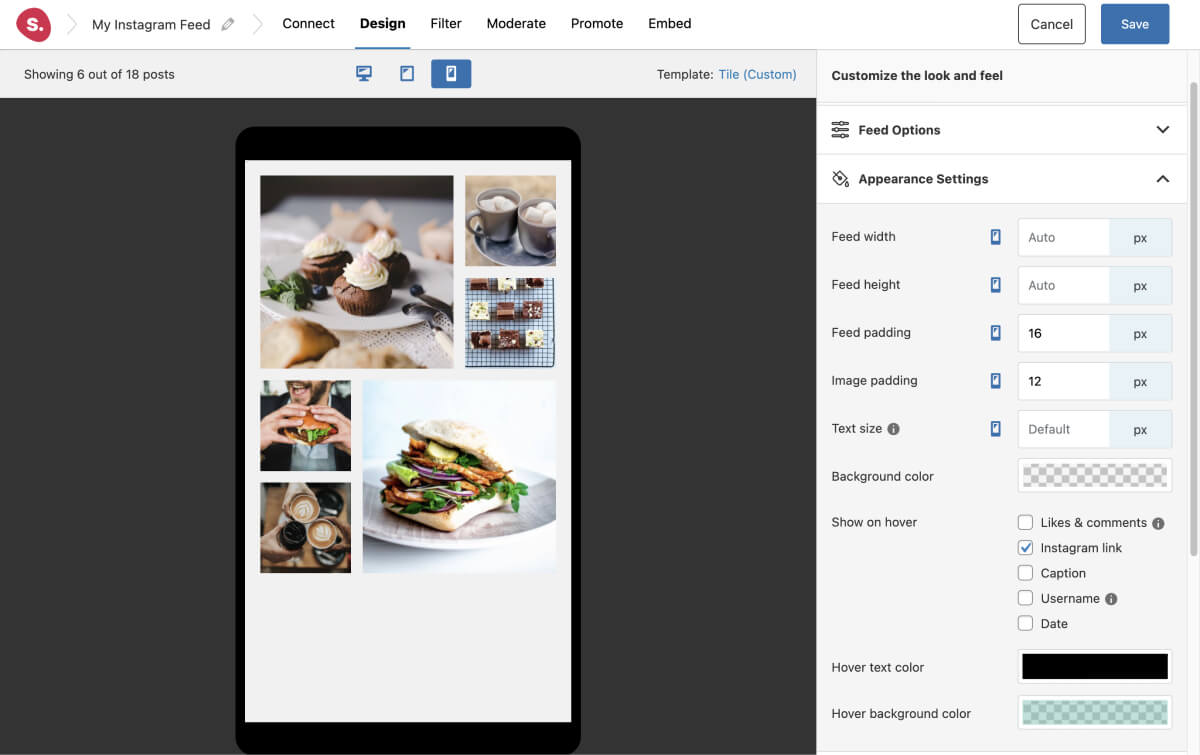Open the Embed tab
The image size is (1200, 755).
(x=669, y=23)
